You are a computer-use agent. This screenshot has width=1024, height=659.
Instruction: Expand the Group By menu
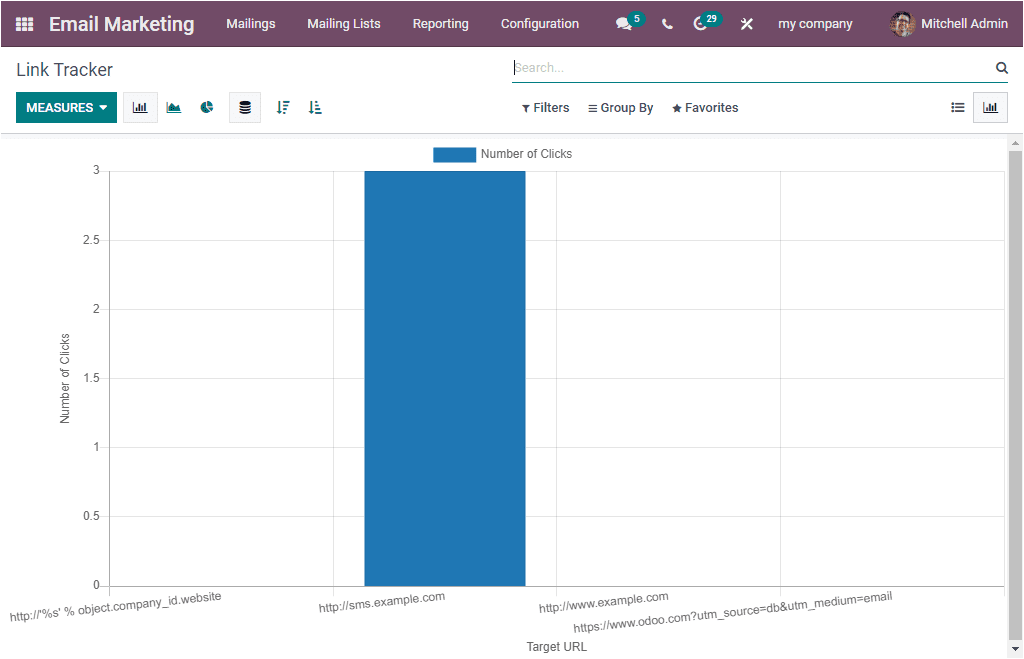(x=620, y=107)
